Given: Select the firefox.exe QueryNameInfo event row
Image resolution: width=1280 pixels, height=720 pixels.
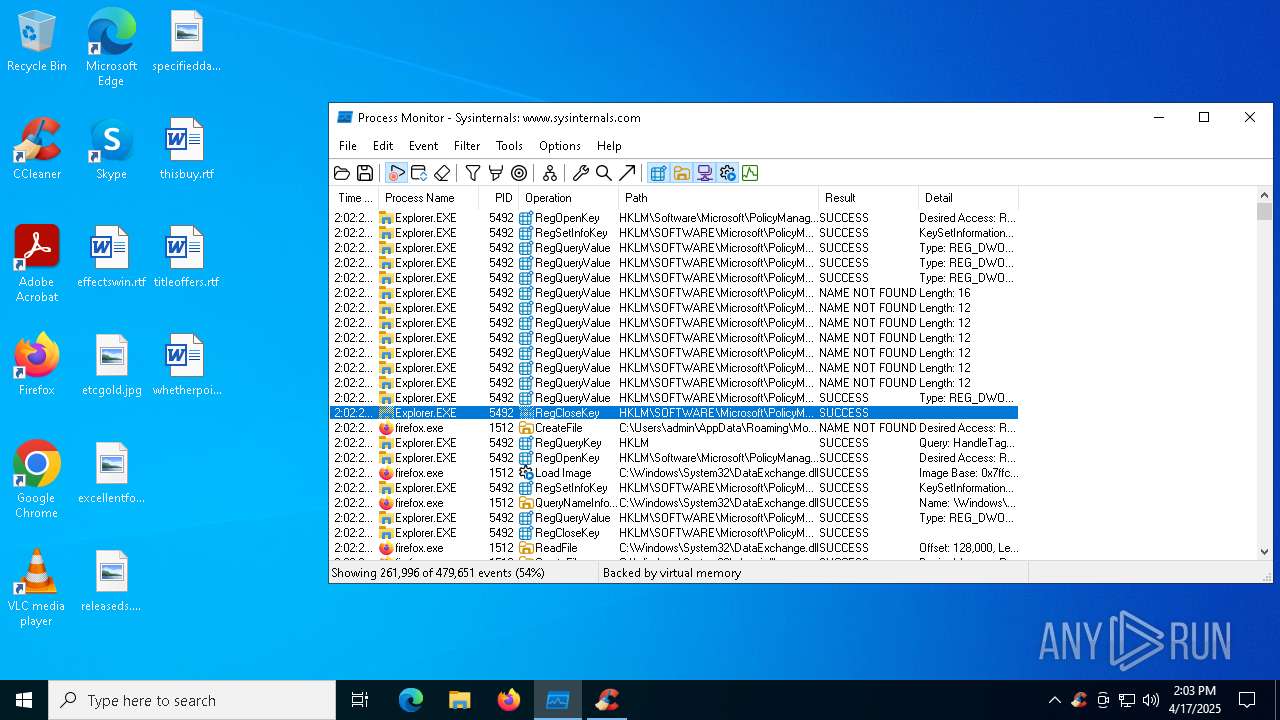Looking at the screenshot, I should [674, 503].
